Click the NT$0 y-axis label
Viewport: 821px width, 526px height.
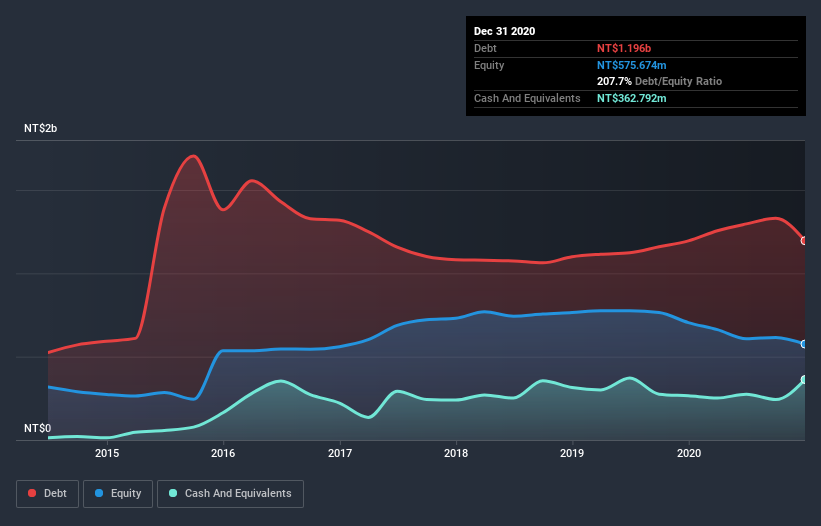38,428
